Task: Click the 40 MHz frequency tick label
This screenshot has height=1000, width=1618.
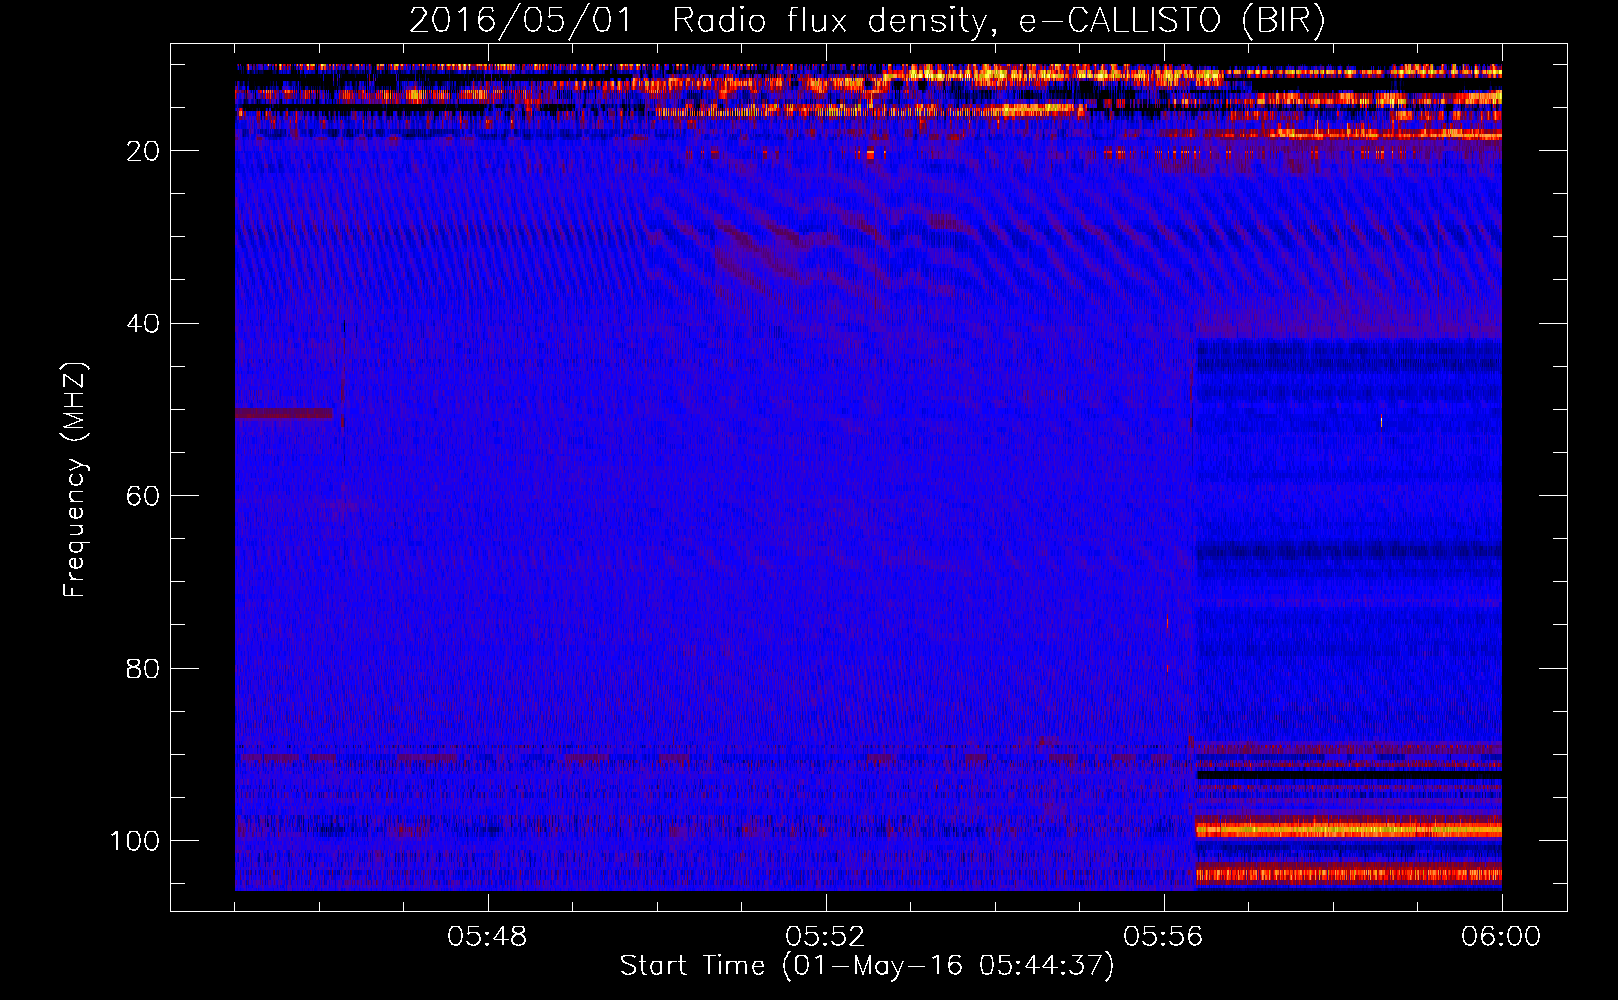Action: 143,324
